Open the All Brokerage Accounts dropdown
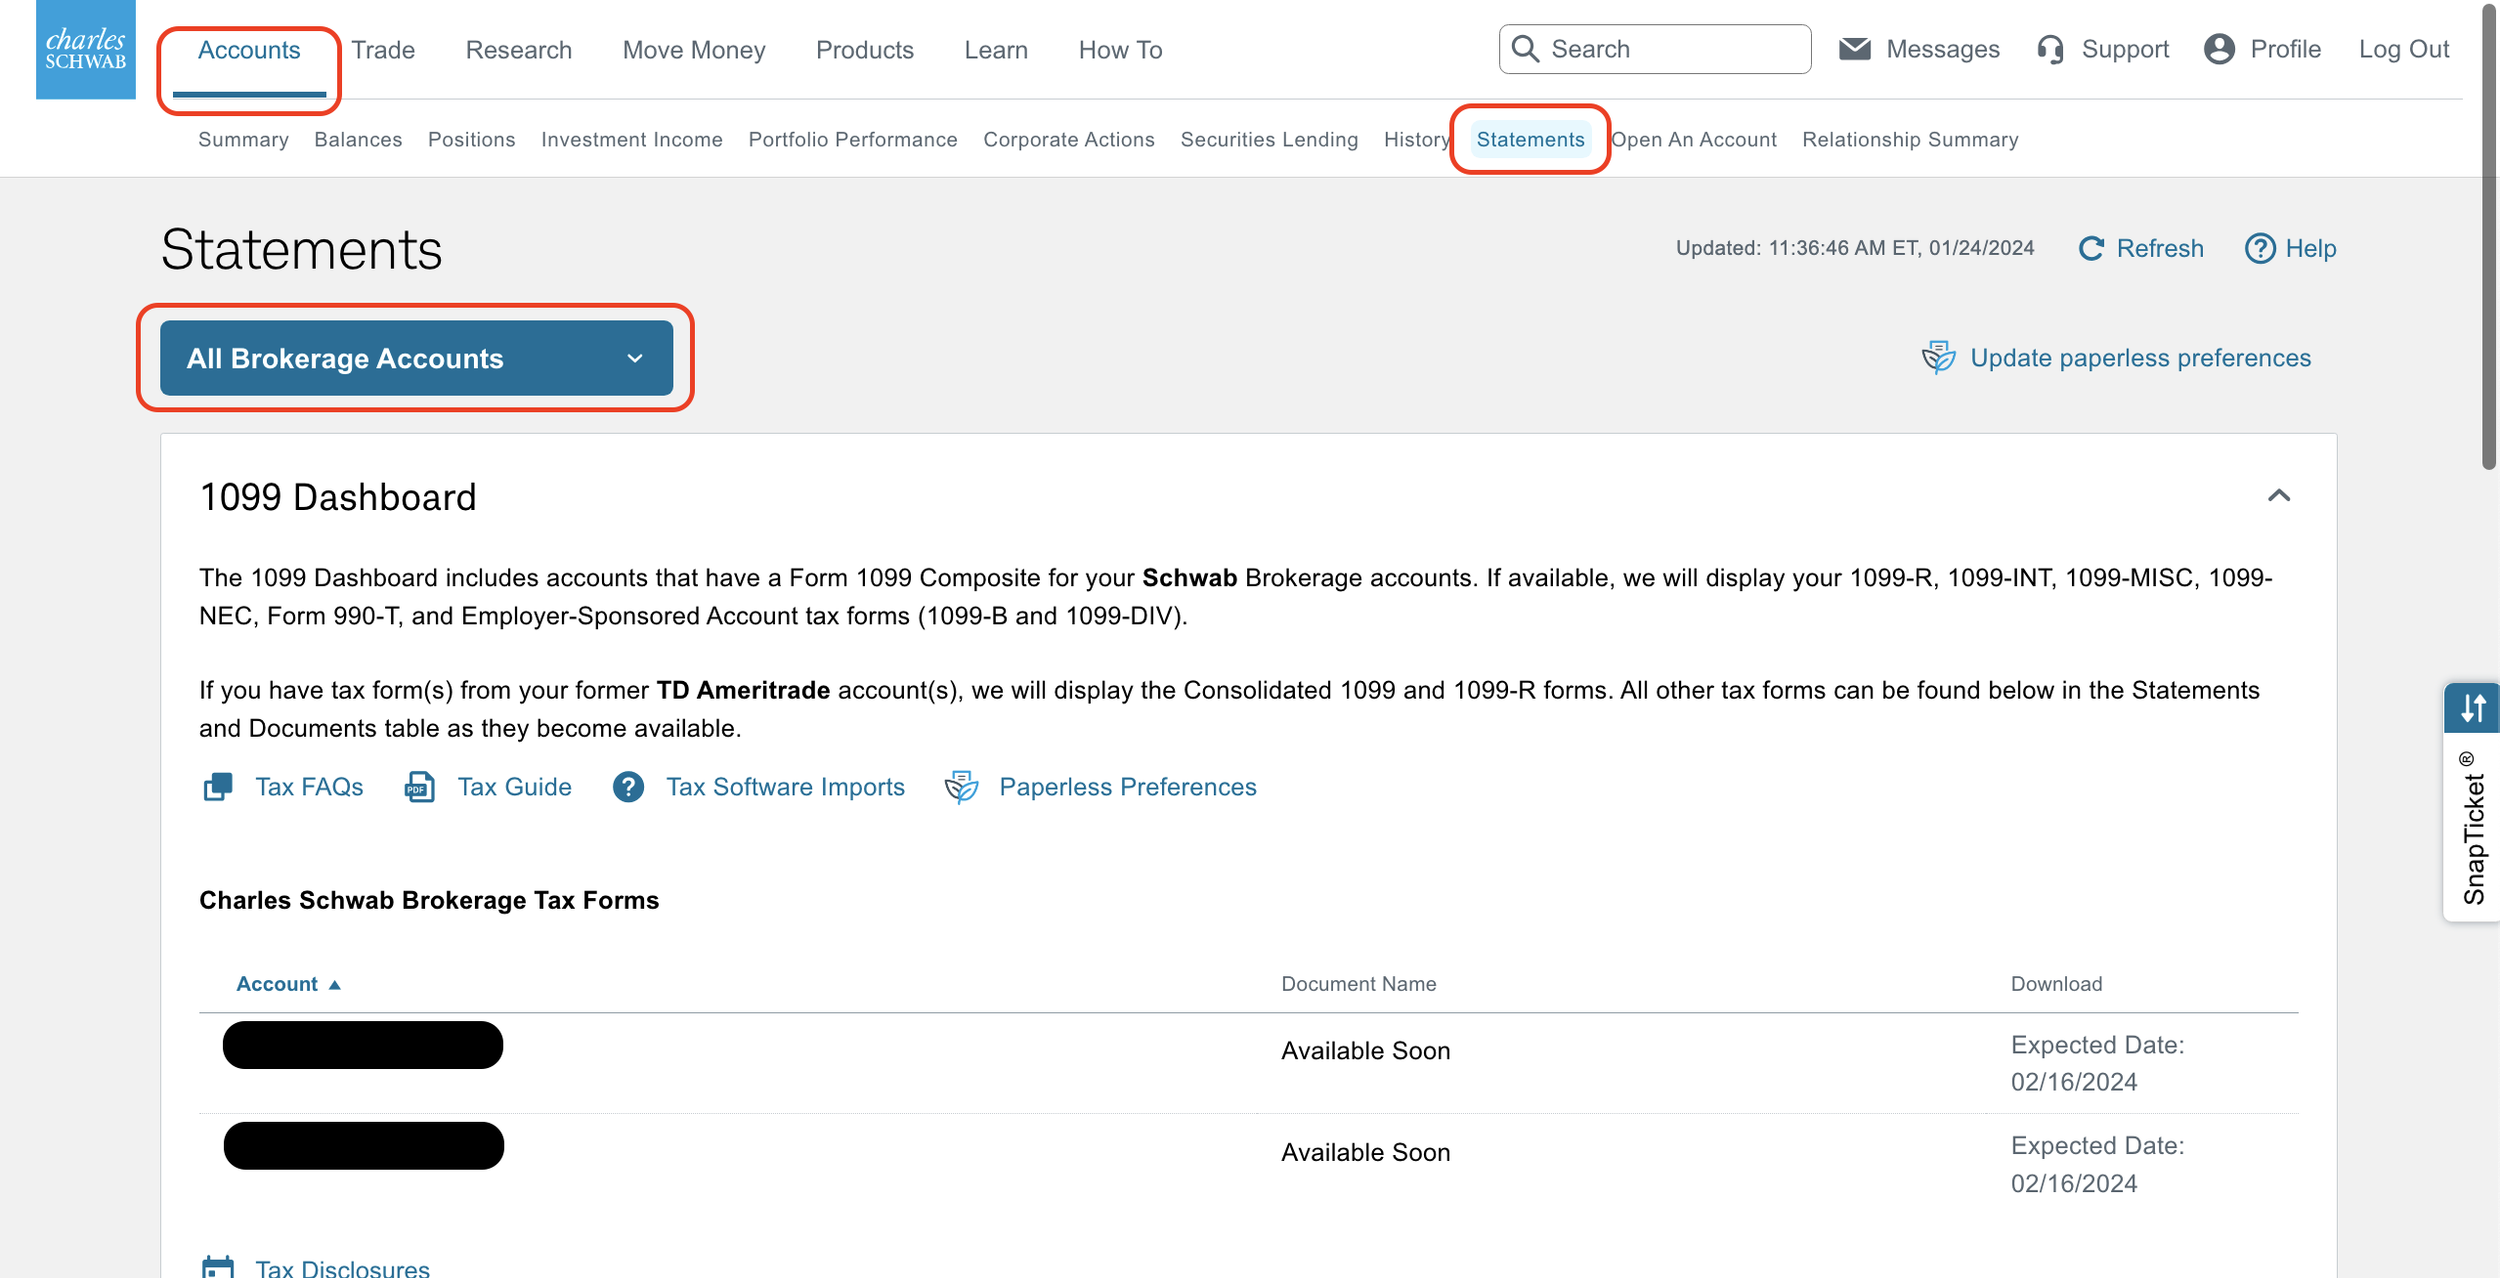 pos(416,358)
